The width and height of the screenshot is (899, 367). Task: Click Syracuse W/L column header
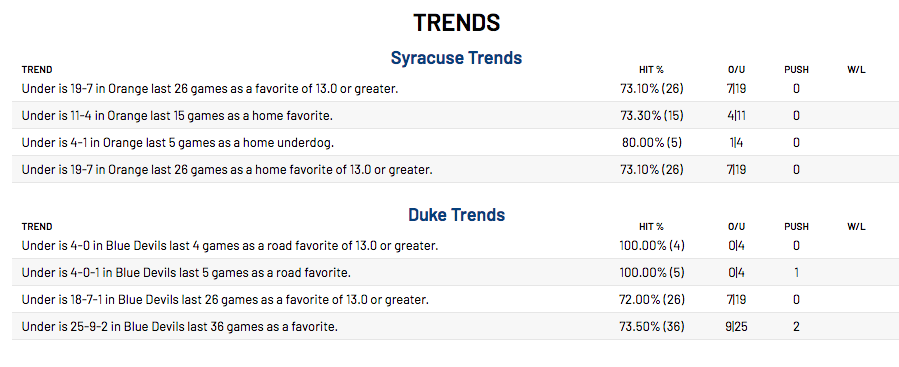point(857,70)
